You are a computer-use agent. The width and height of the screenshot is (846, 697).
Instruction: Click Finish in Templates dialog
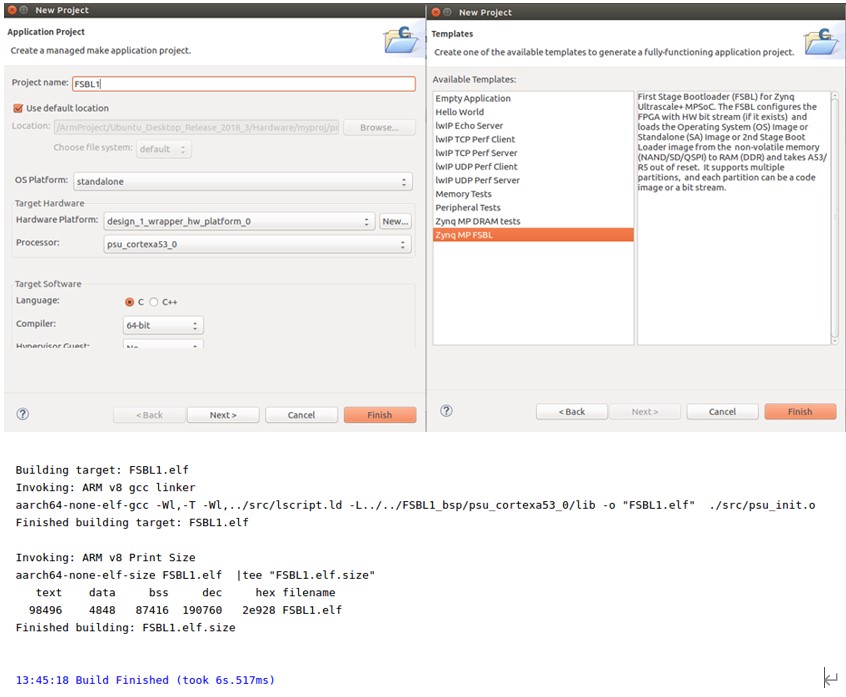[800, 412]
